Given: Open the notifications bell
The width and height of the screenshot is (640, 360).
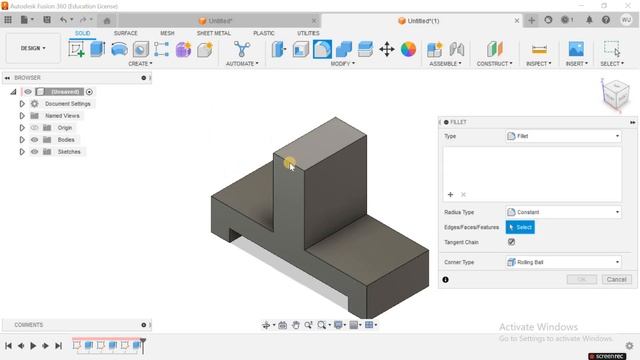Looking at the screenshot, I should [x=589, y=20].
